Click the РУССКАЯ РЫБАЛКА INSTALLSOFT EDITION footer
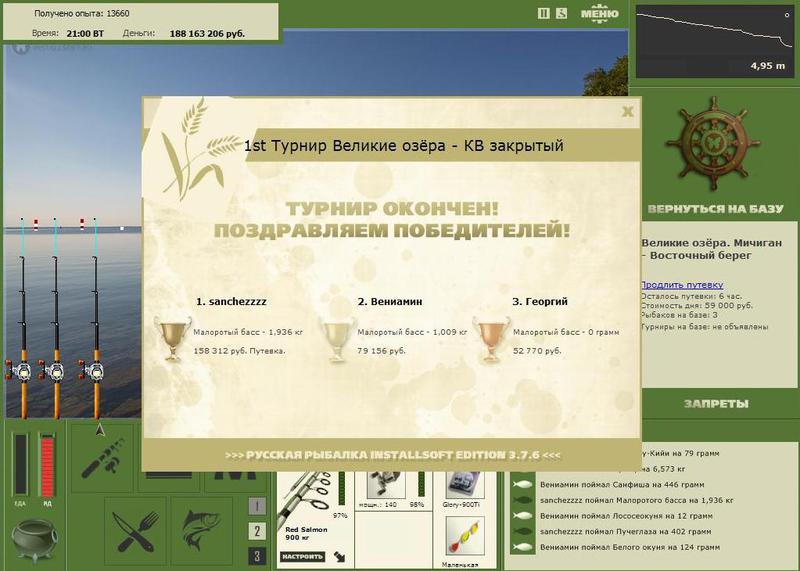 click(x=392, y=455)
